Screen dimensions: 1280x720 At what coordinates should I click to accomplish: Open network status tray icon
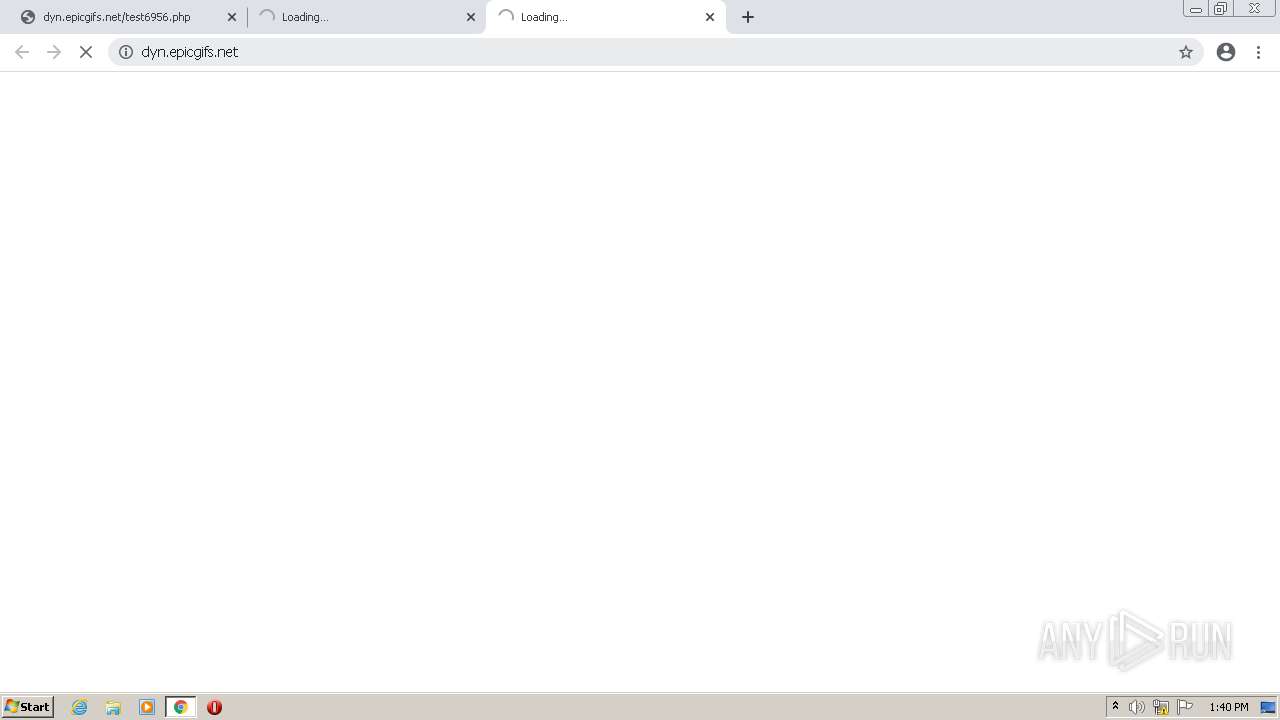tap(1161, 707)
